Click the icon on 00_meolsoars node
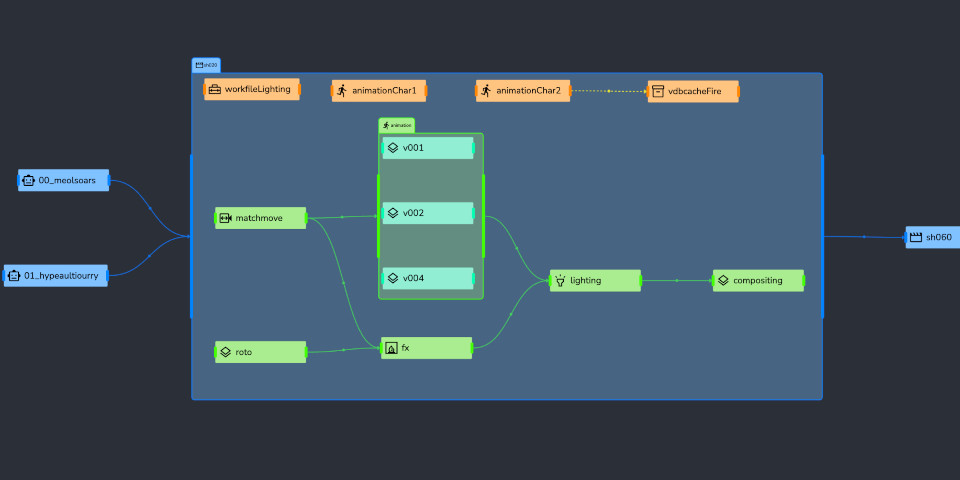Screen dimensions: 960x480 click(x=29, y=181)
